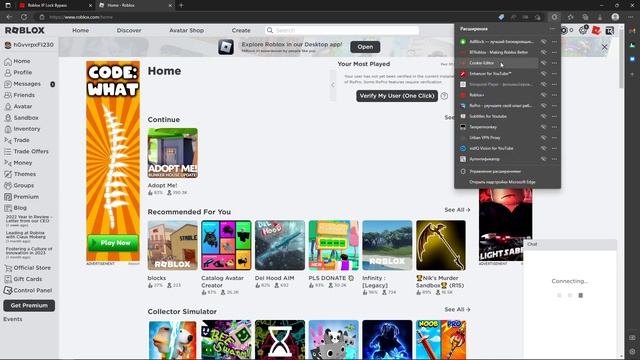The image size is (640, 360).
Task: Open the Create nav item
Action: (x=241, y=30)
